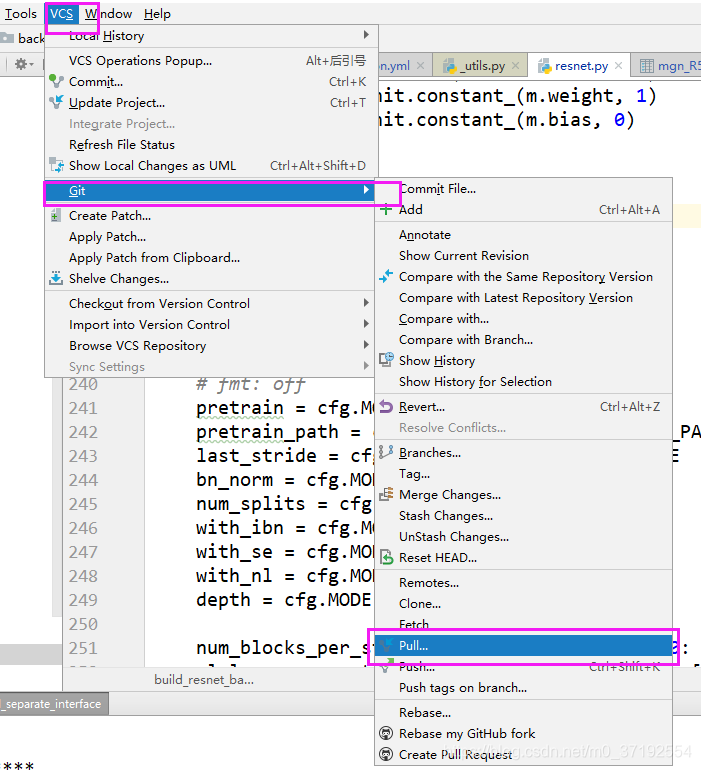Select Compare with Branch...
Image resolution: width=701 pixels, height=770 pixels.
pos(524,340)
